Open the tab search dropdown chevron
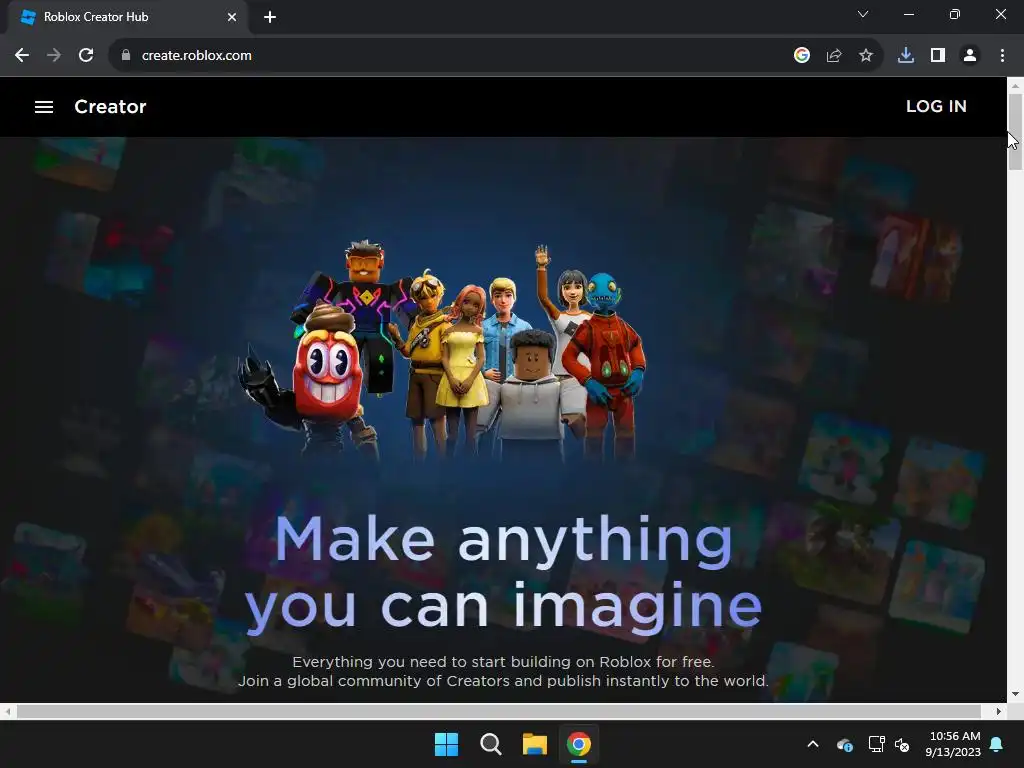This screenshot has width=1024, height=768. tap(863, 14)
